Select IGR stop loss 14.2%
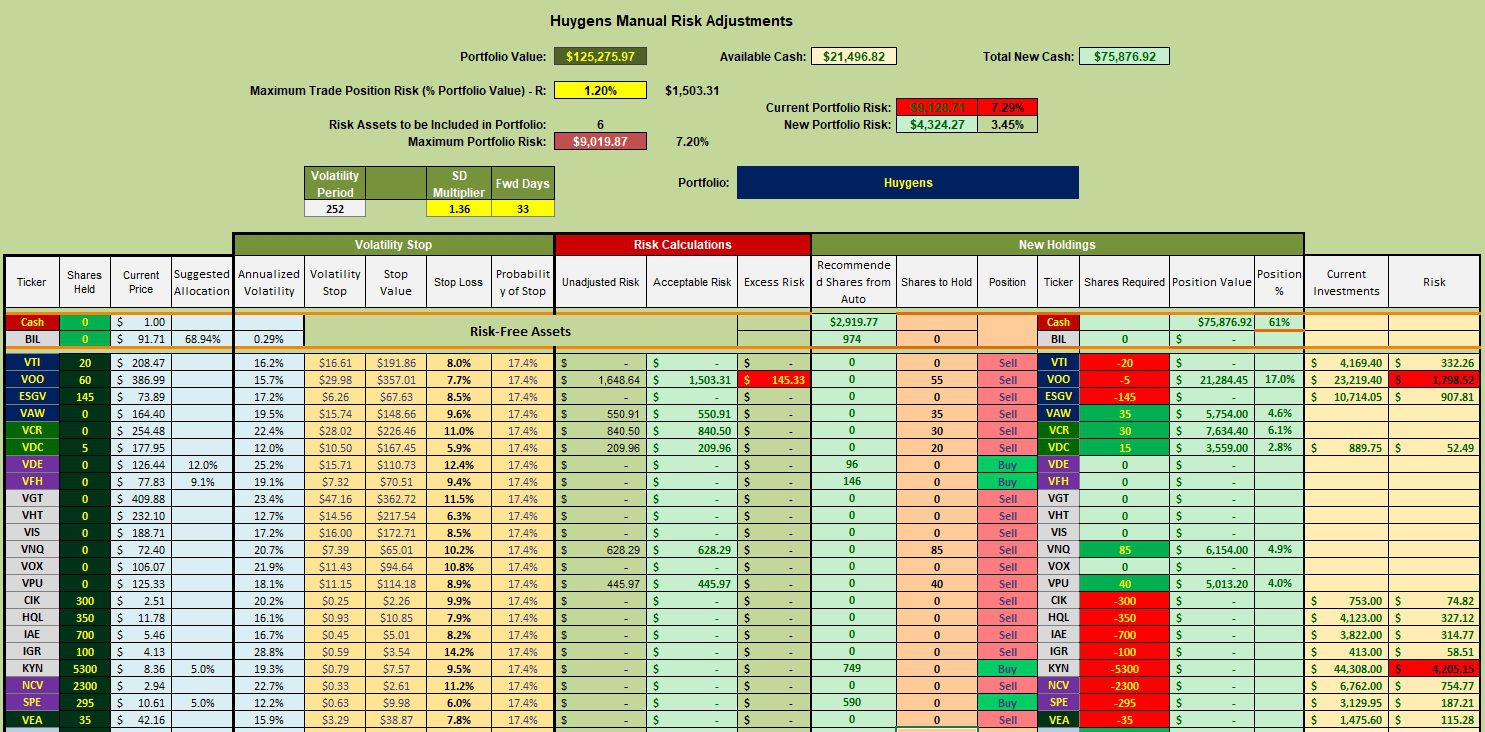 pyautogui.click(x=459, y=652)
